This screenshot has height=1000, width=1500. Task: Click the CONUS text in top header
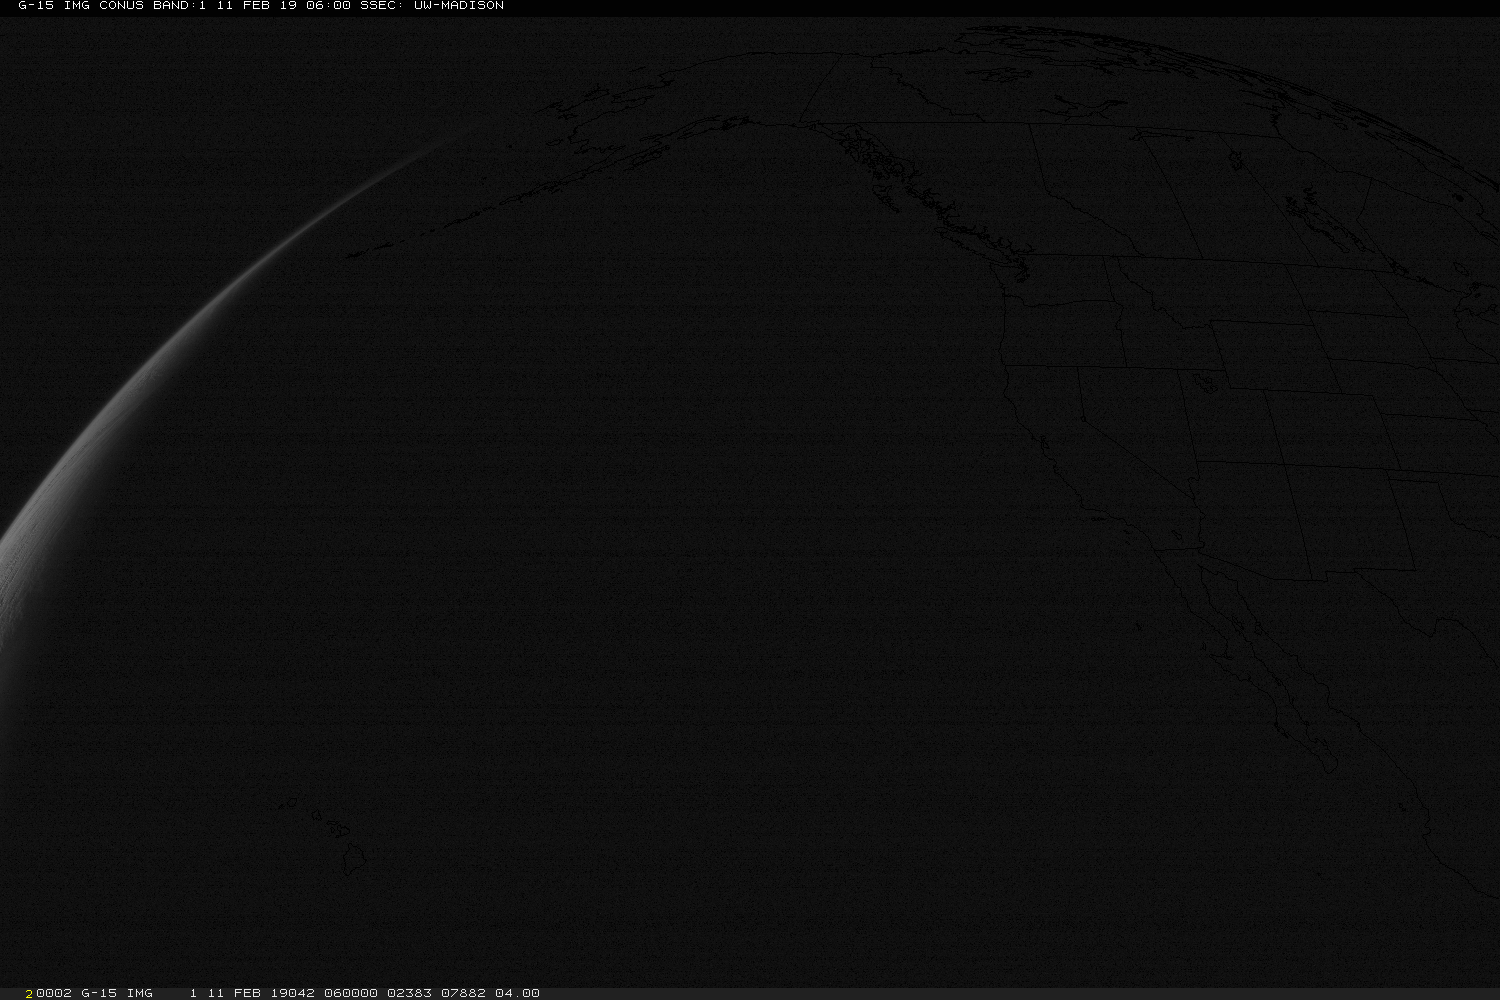point(121,6)
